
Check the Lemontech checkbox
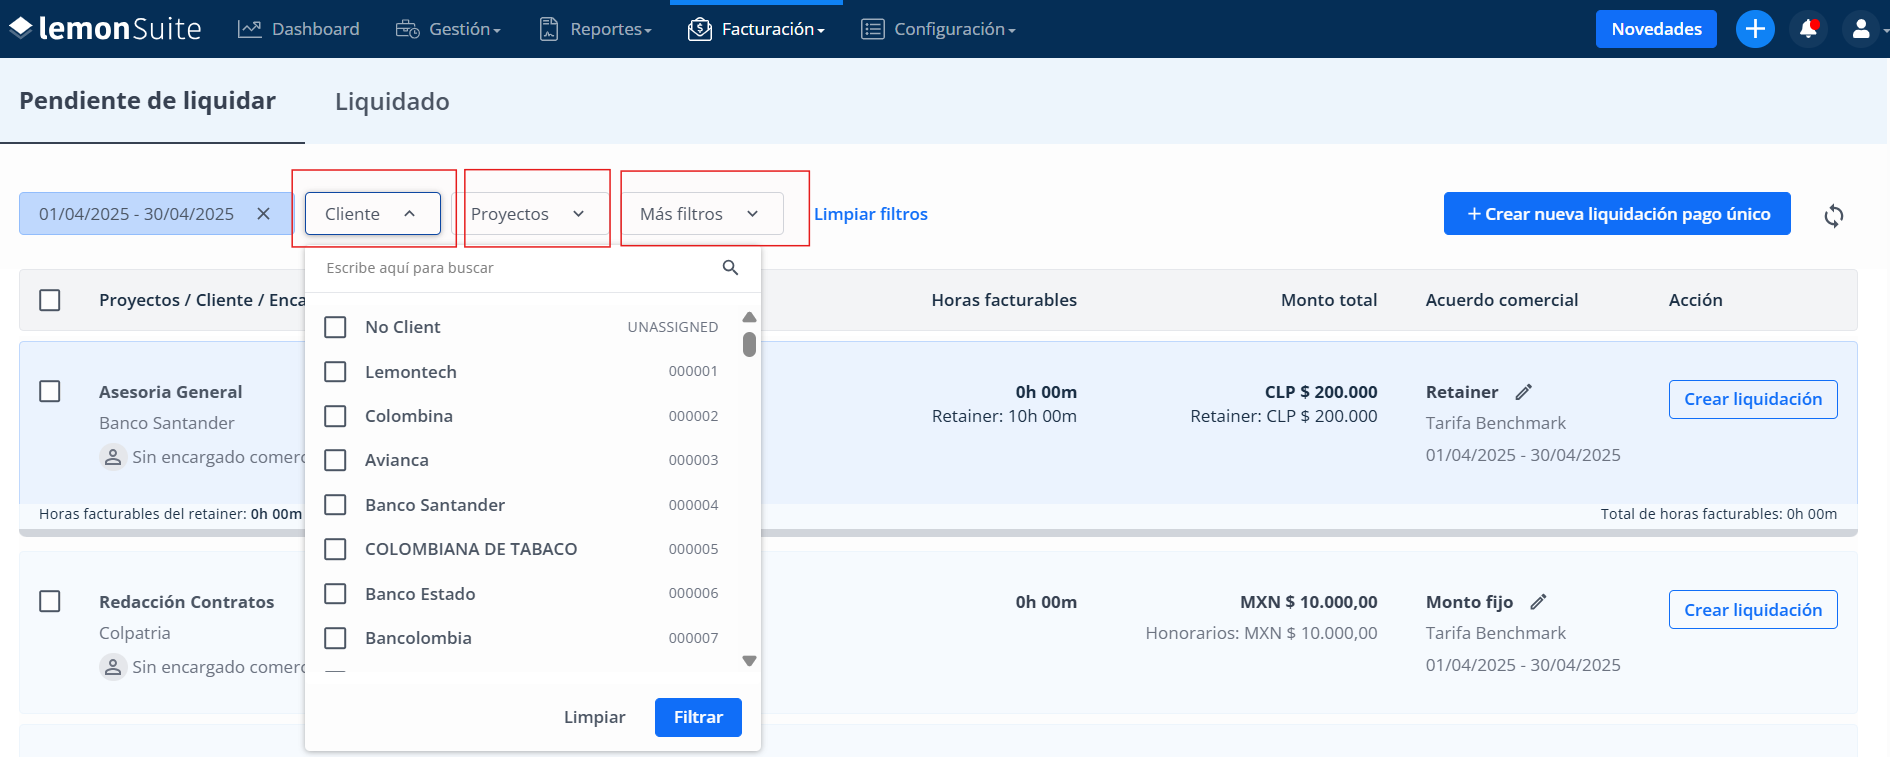click(336, 372)
